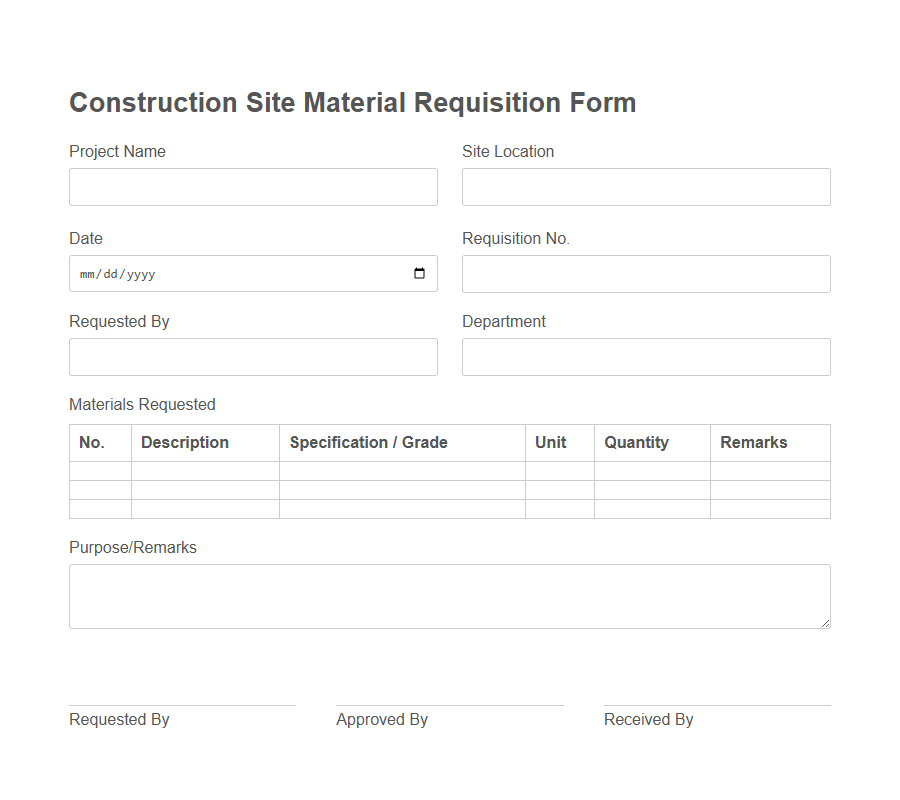Click the Requisition No. field
This screenshot has height=800, width=900.
point(645,273)
